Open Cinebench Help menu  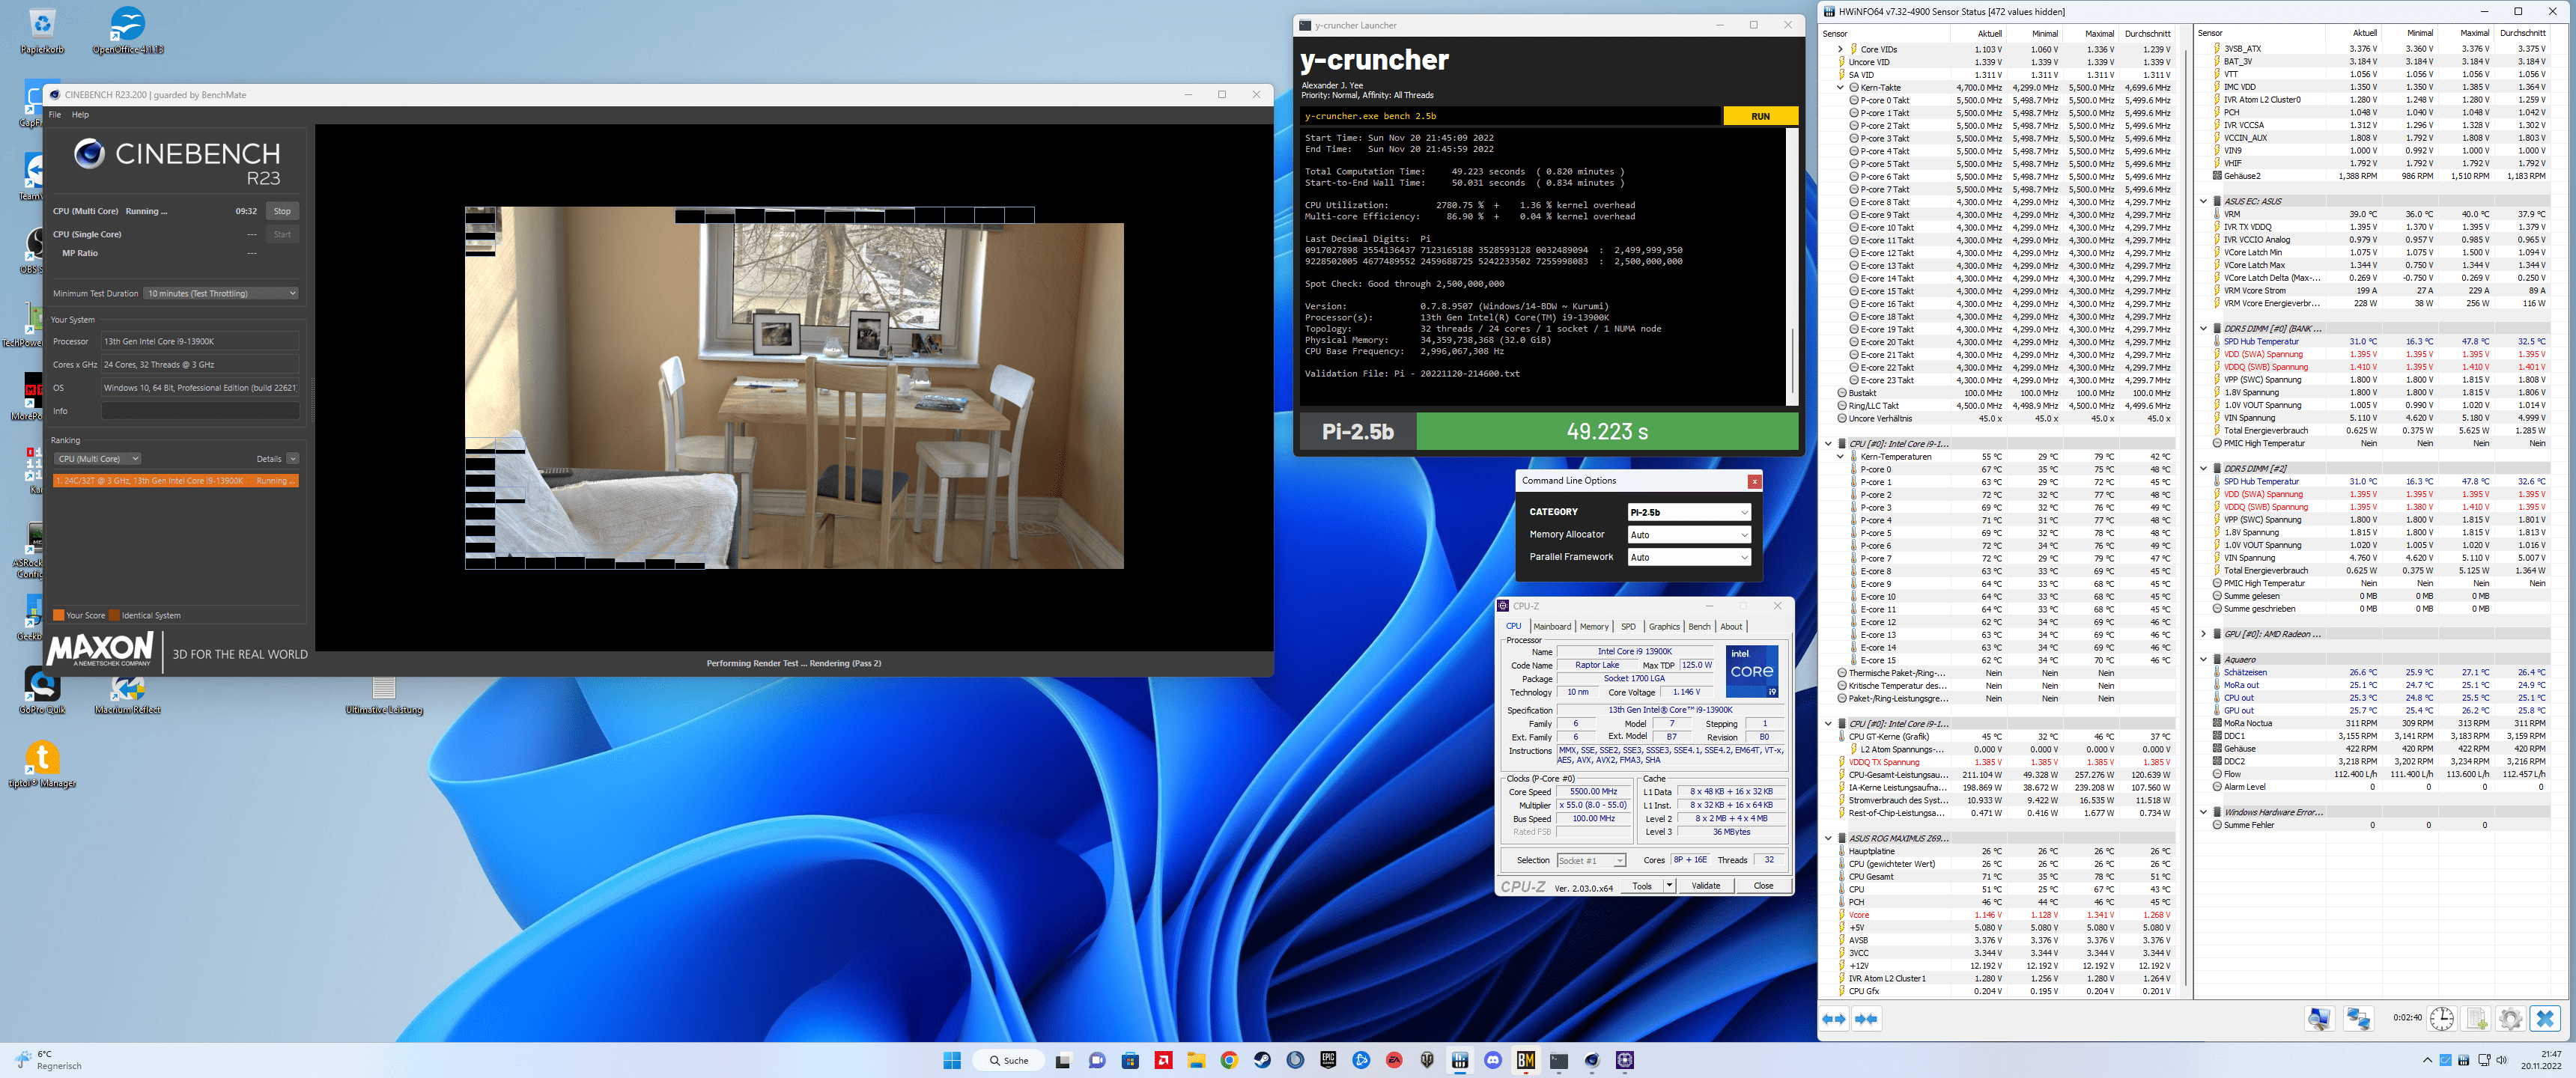pyautogui.click(x=81, y=115)
